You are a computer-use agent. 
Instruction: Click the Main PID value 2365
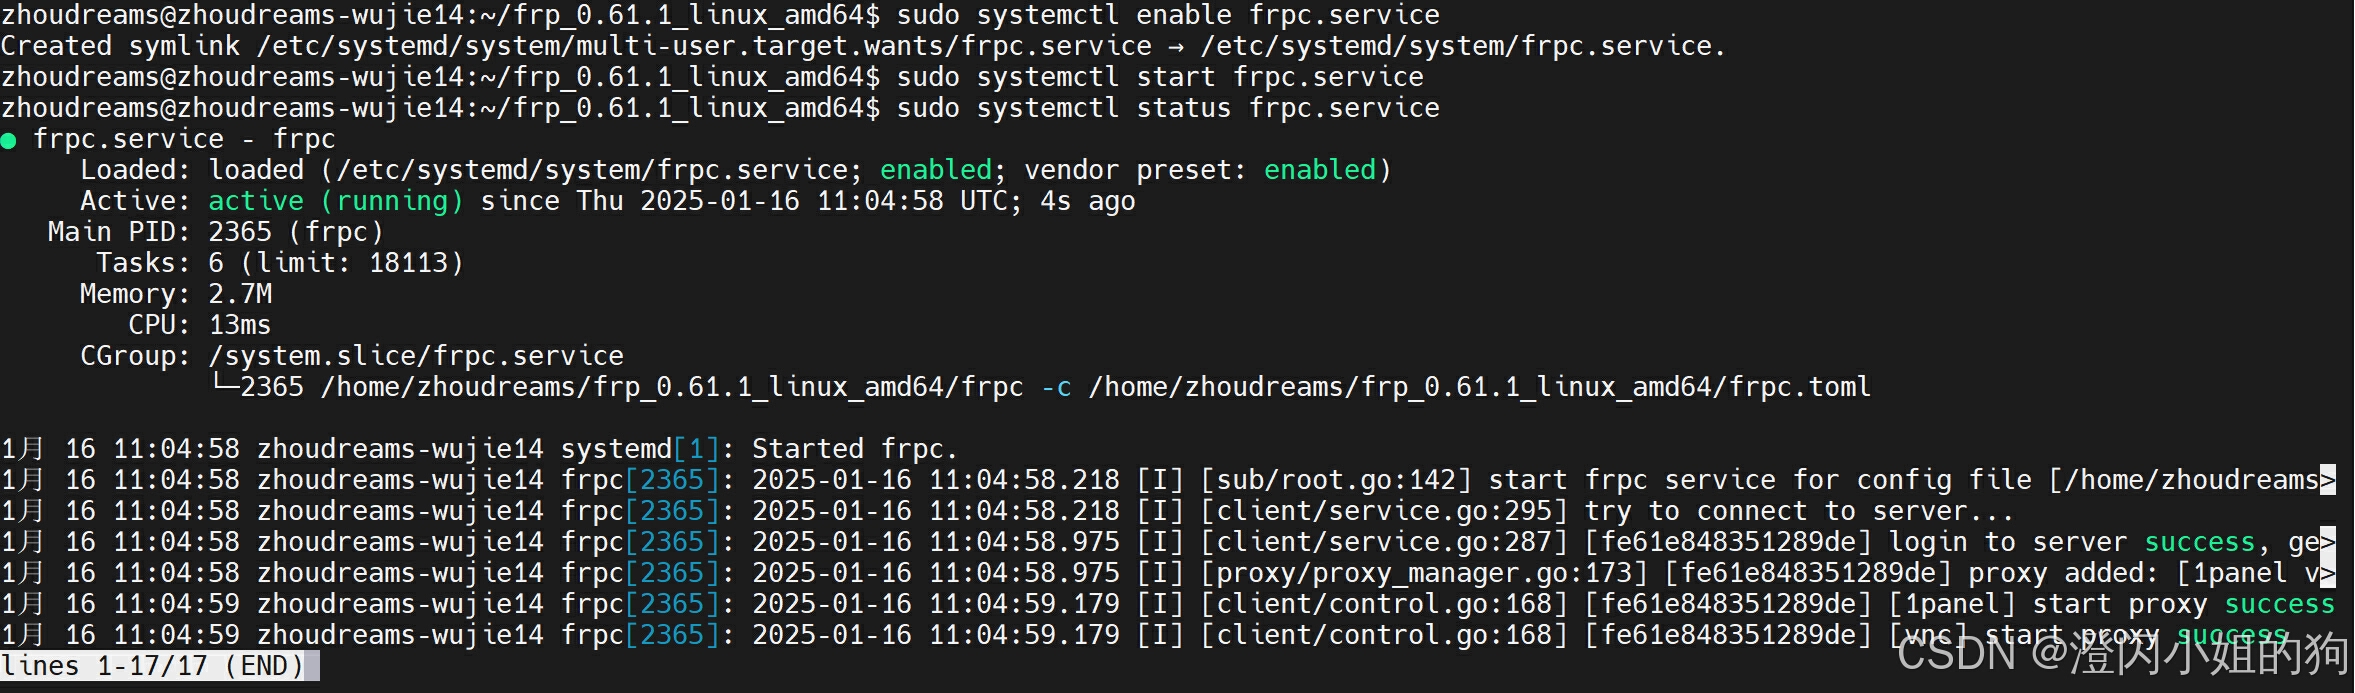pyautogui.click(x=240, y=232)
